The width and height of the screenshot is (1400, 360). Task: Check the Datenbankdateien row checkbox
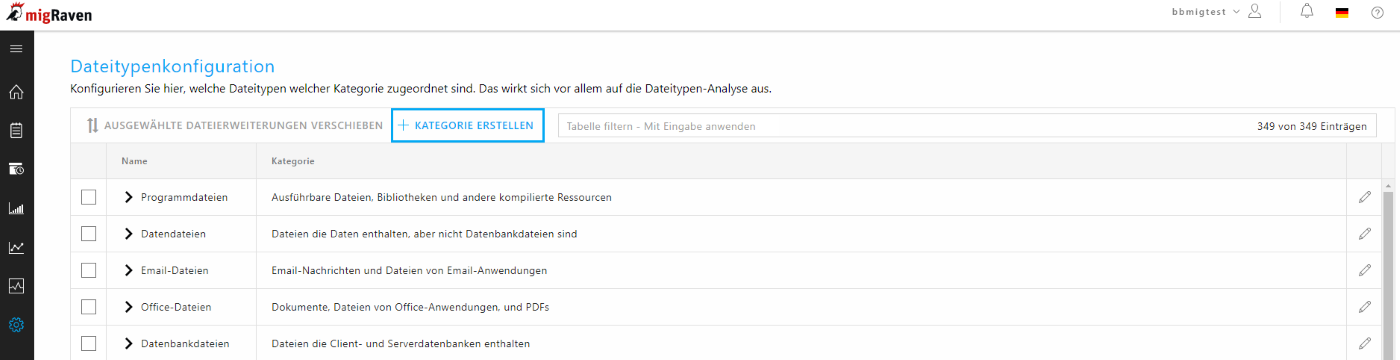coord(88,343)
